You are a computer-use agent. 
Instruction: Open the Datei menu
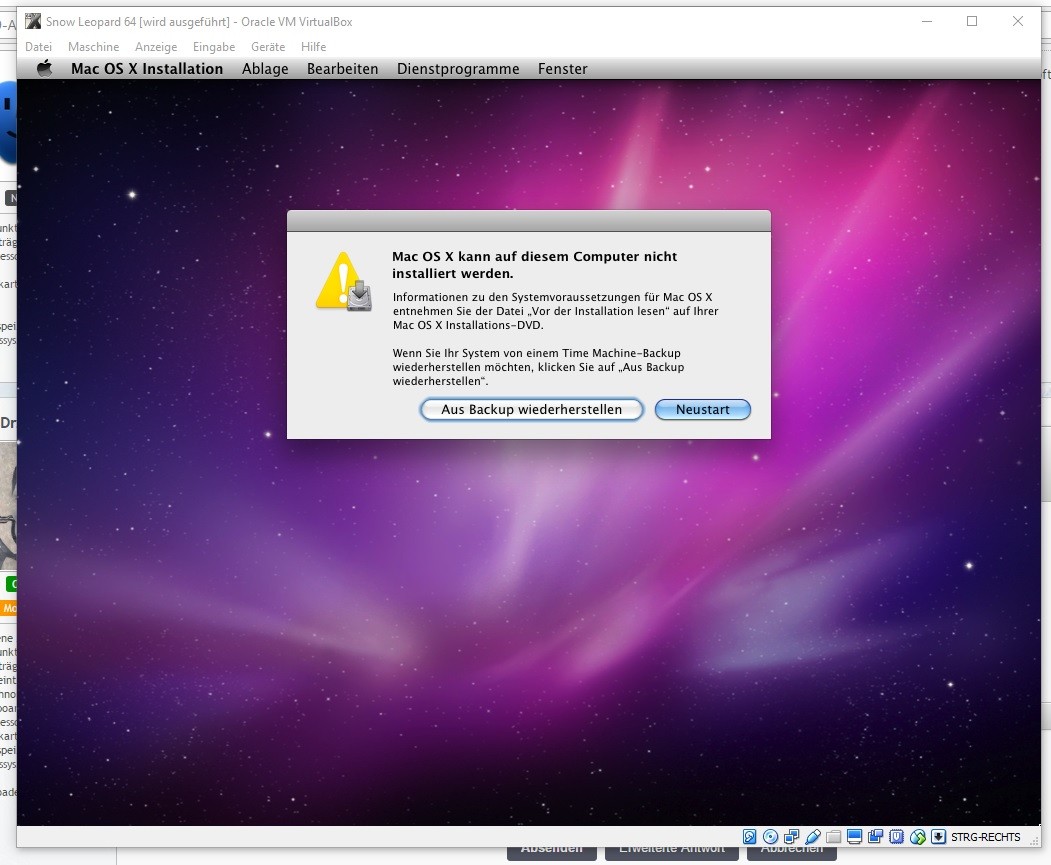(x=38, y=47)
